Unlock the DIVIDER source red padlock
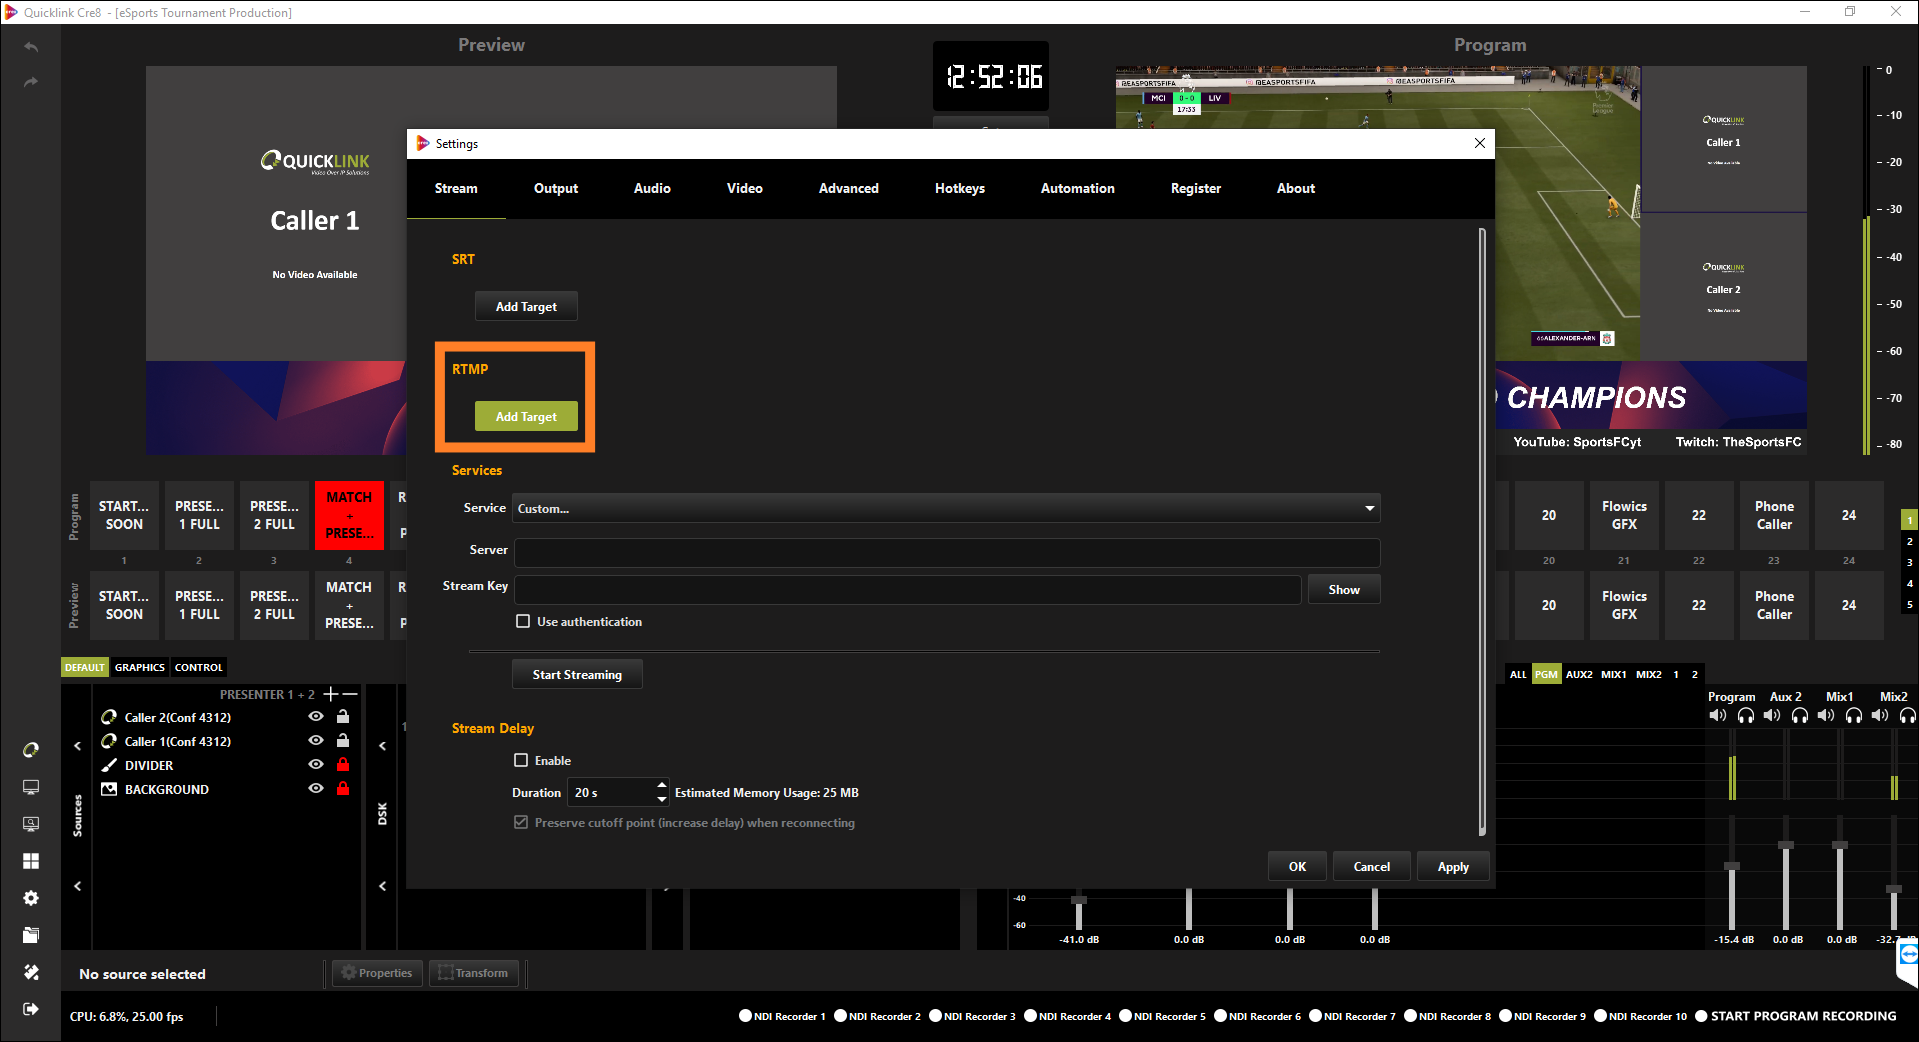 coord(343,765)
